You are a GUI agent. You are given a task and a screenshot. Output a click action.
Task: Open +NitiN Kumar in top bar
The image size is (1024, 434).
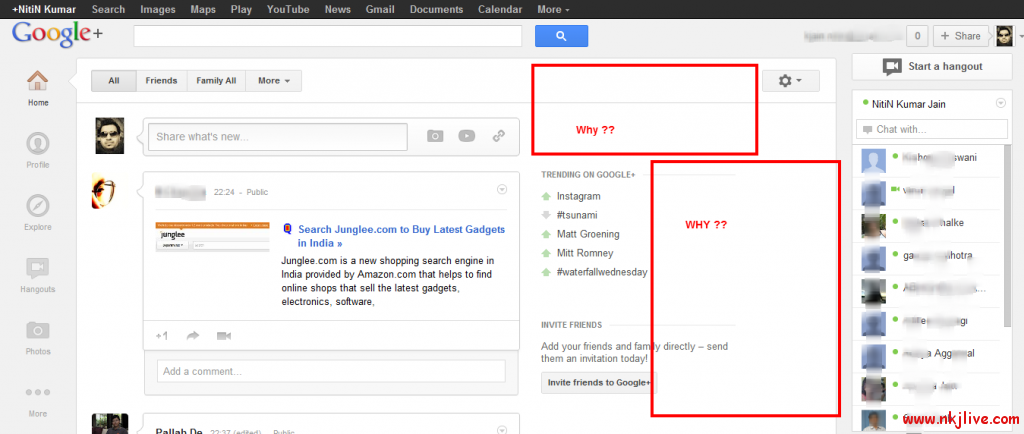tap(44, 9)
